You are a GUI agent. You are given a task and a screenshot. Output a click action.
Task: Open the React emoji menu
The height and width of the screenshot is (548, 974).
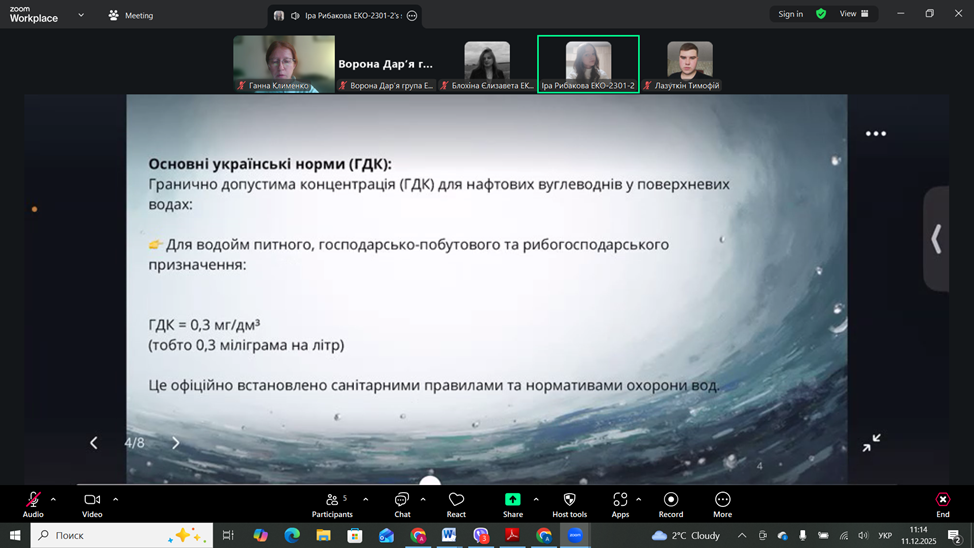pos(456,503)
